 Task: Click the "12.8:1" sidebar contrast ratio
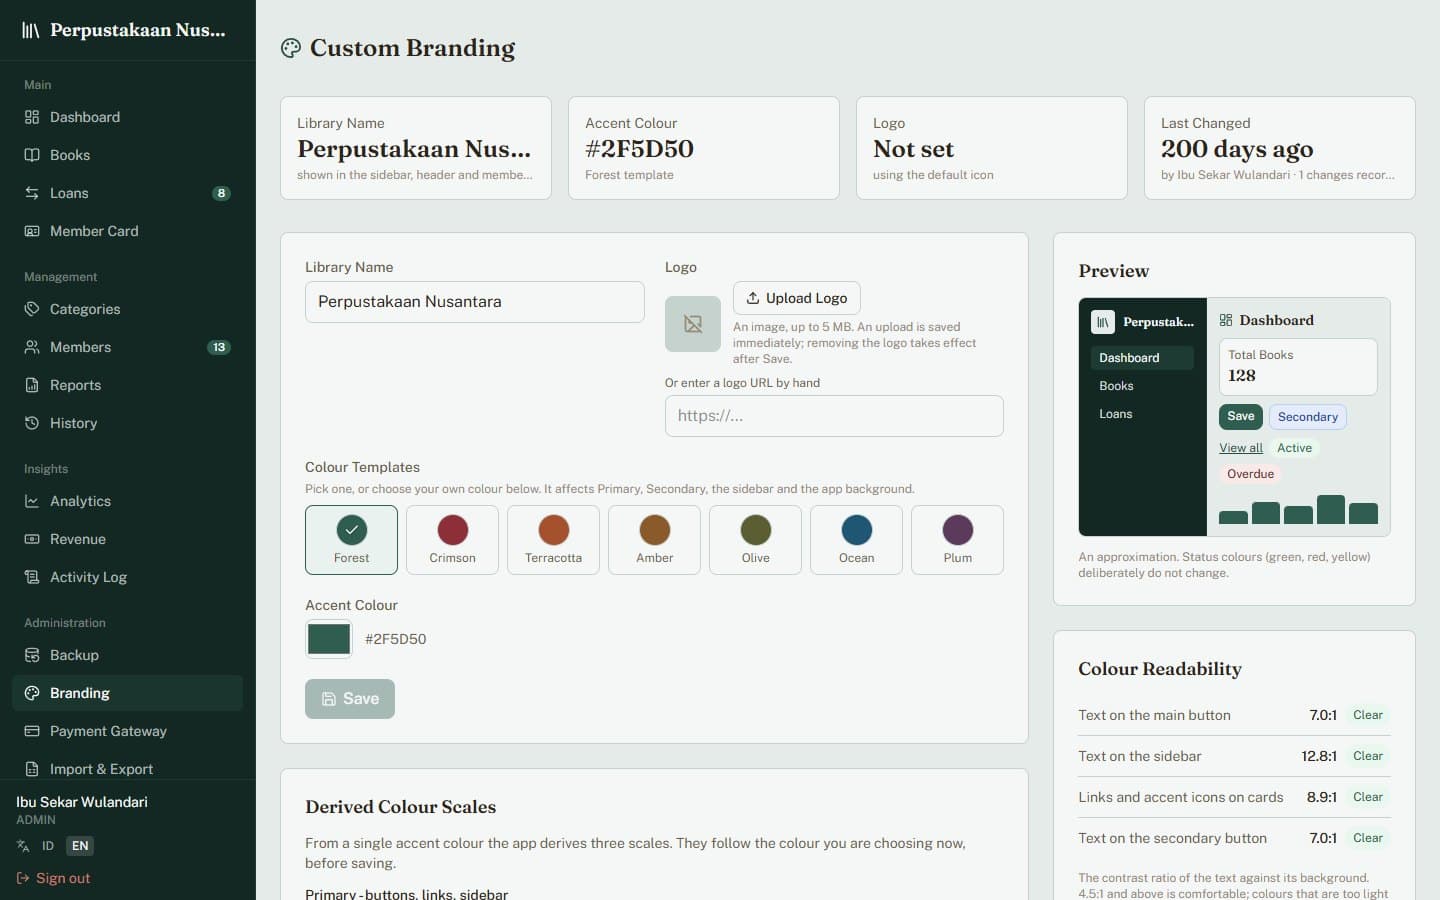coord(1319,756)
